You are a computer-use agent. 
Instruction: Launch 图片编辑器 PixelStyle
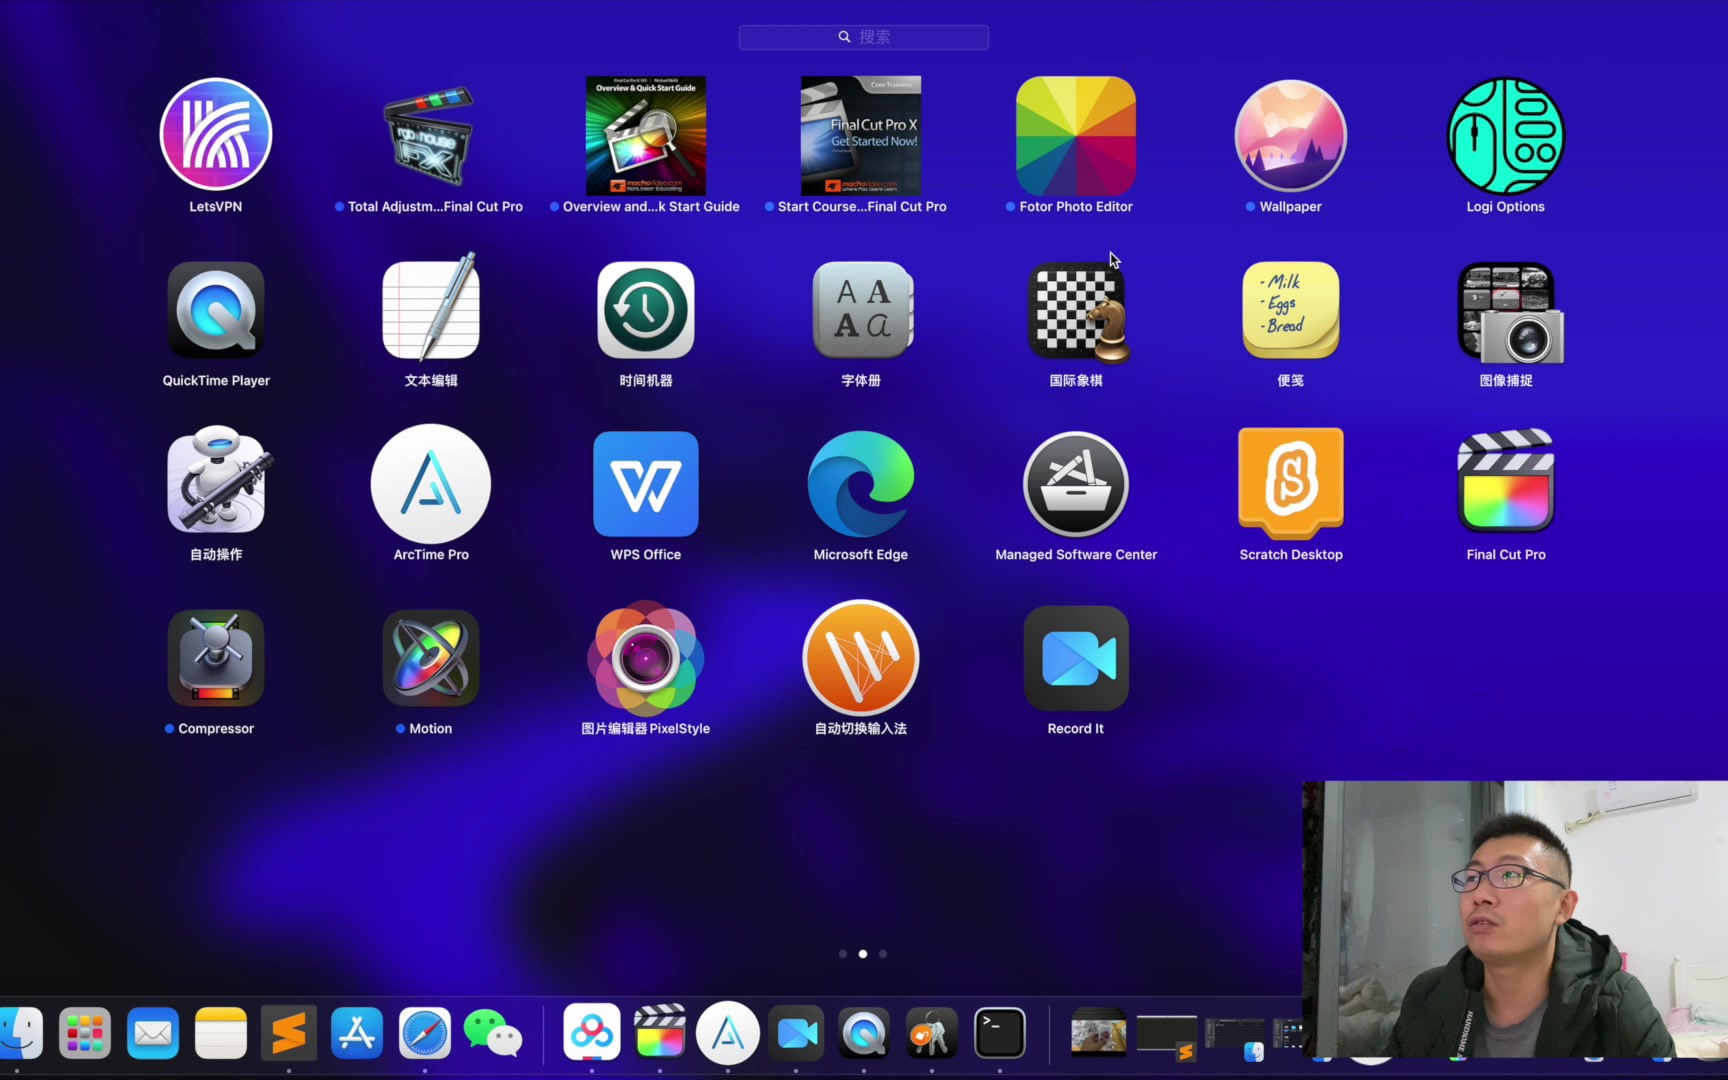click(646, 658)
